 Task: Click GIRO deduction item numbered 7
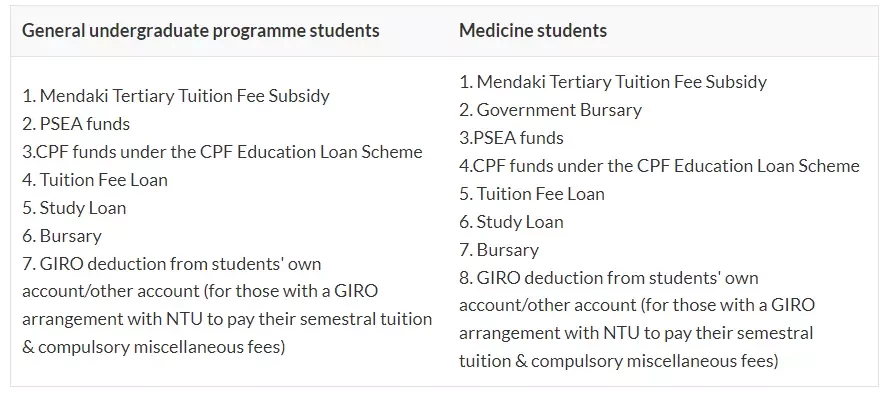pyautogui.click(x=227, y=305)
